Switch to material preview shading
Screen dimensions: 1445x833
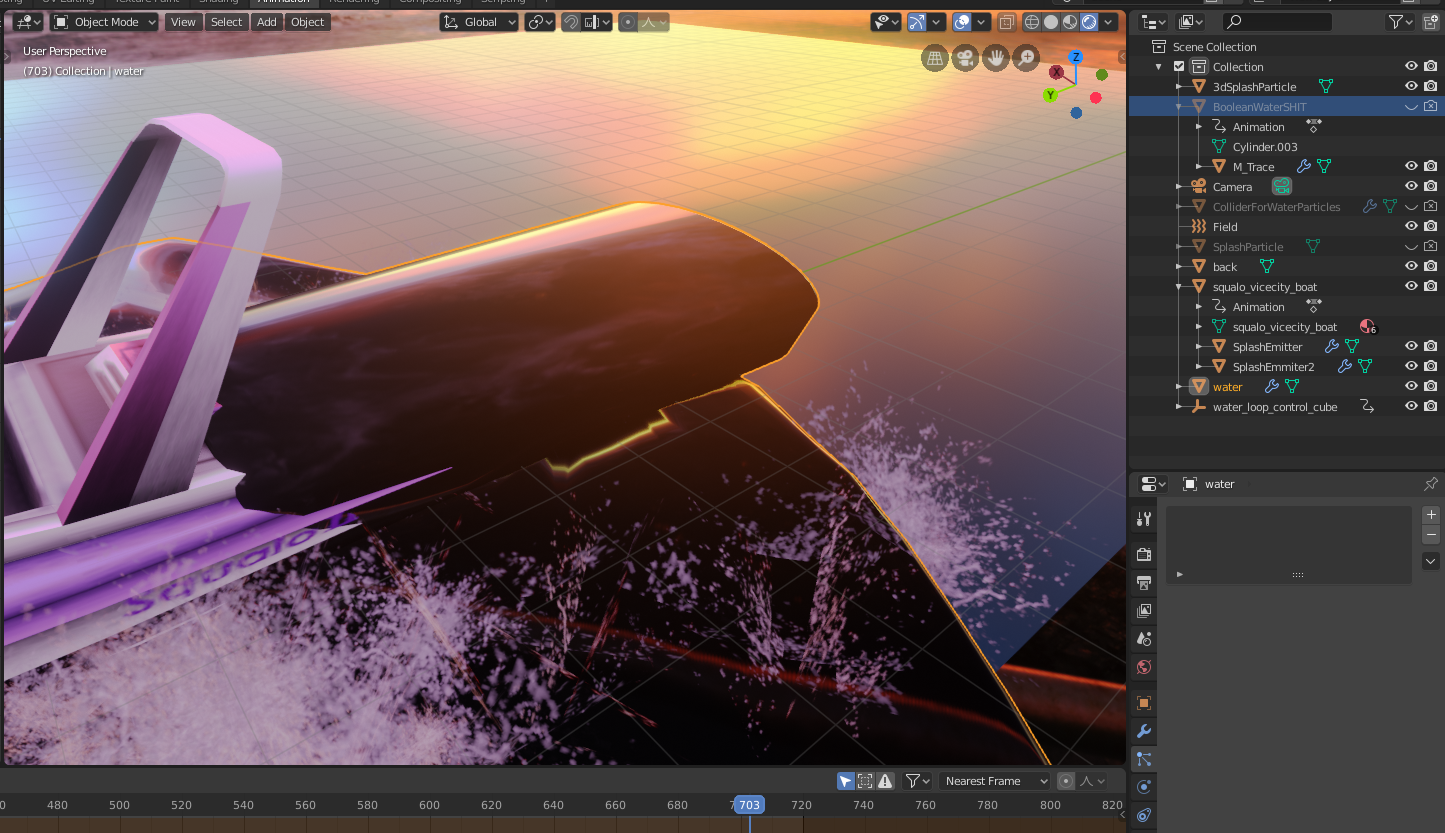coord(1071,22)
